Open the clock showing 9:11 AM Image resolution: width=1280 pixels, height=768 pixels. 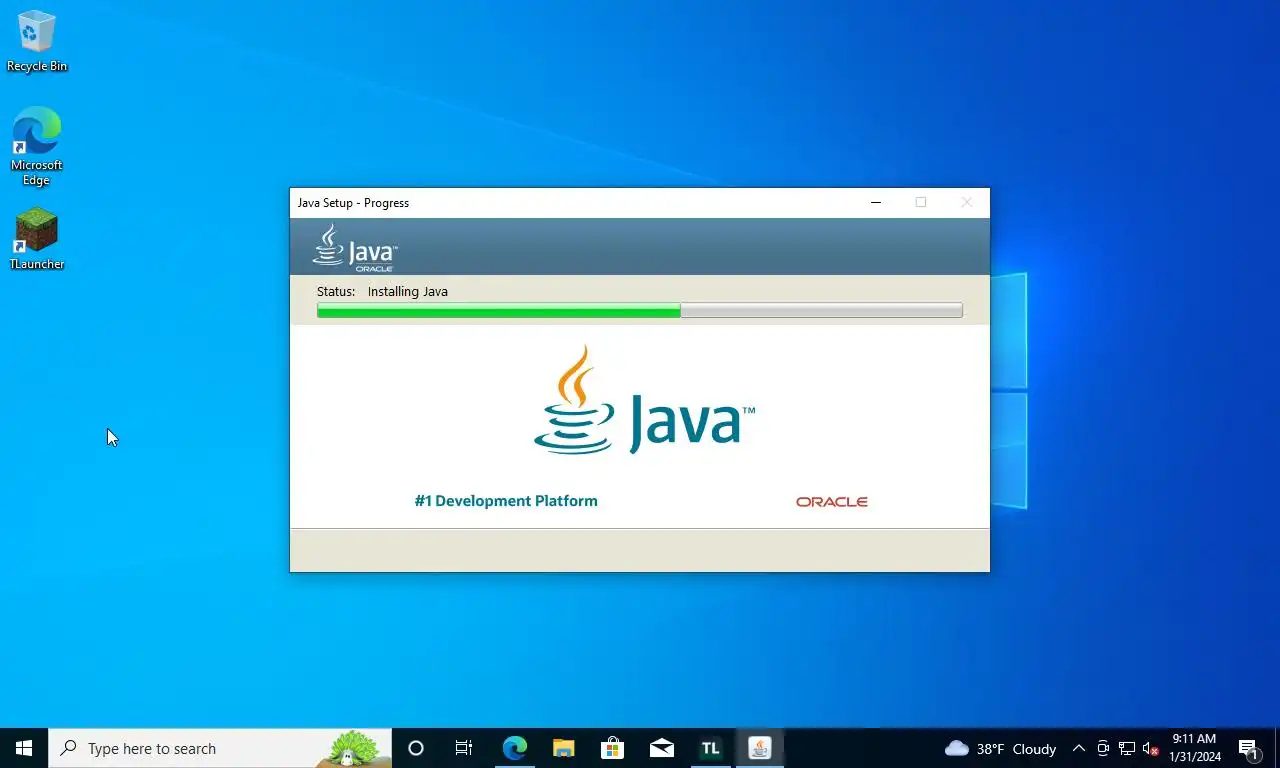pyautogui.click(x=1194, y=748)
